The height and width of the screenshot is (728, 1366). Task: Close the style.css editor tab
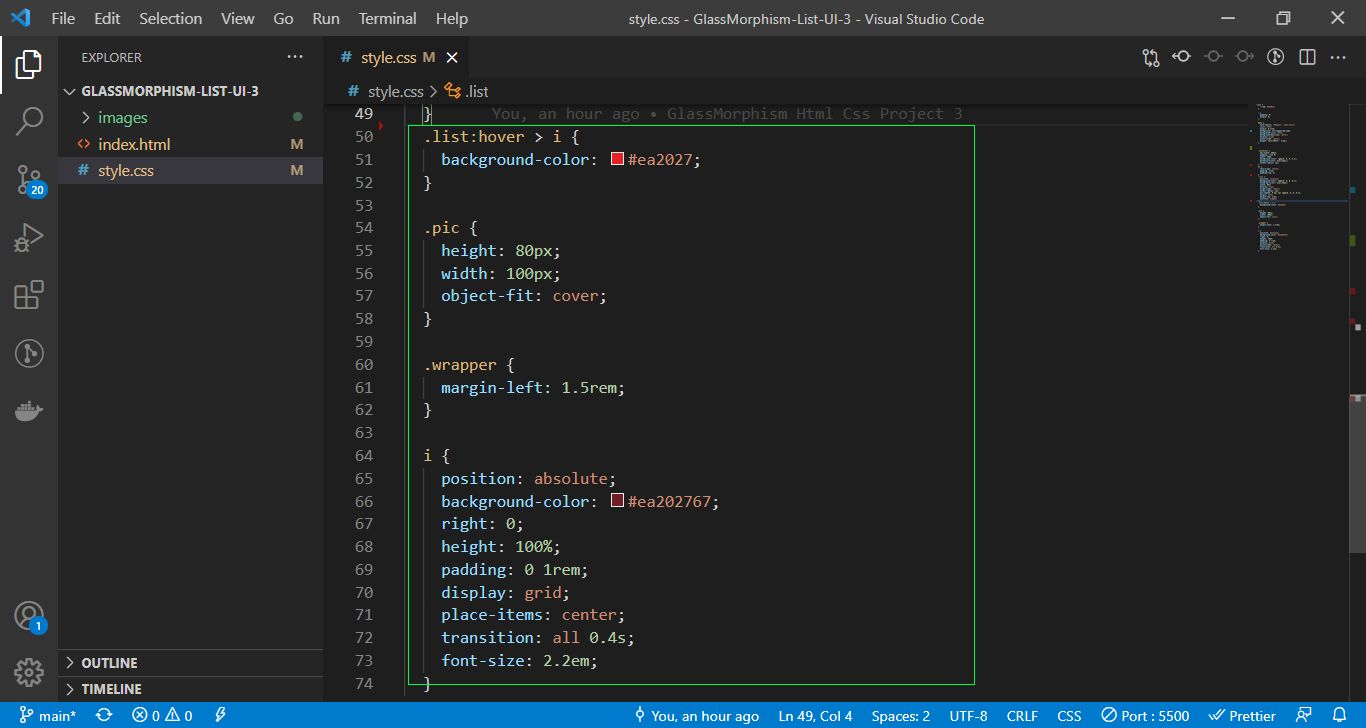coord(452,58)
